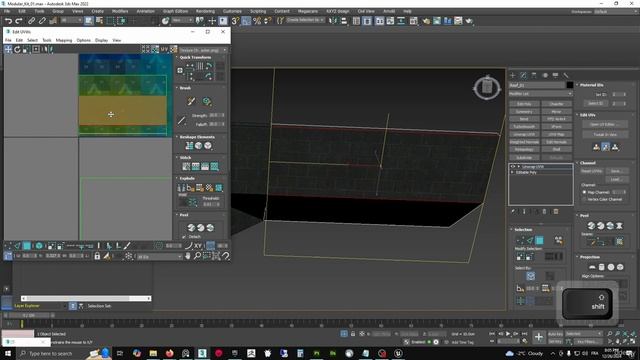The width and height of the screenshot is (640, 360).
Task: Collapse the Material IDs rollout
Action: tap(591, 85)
